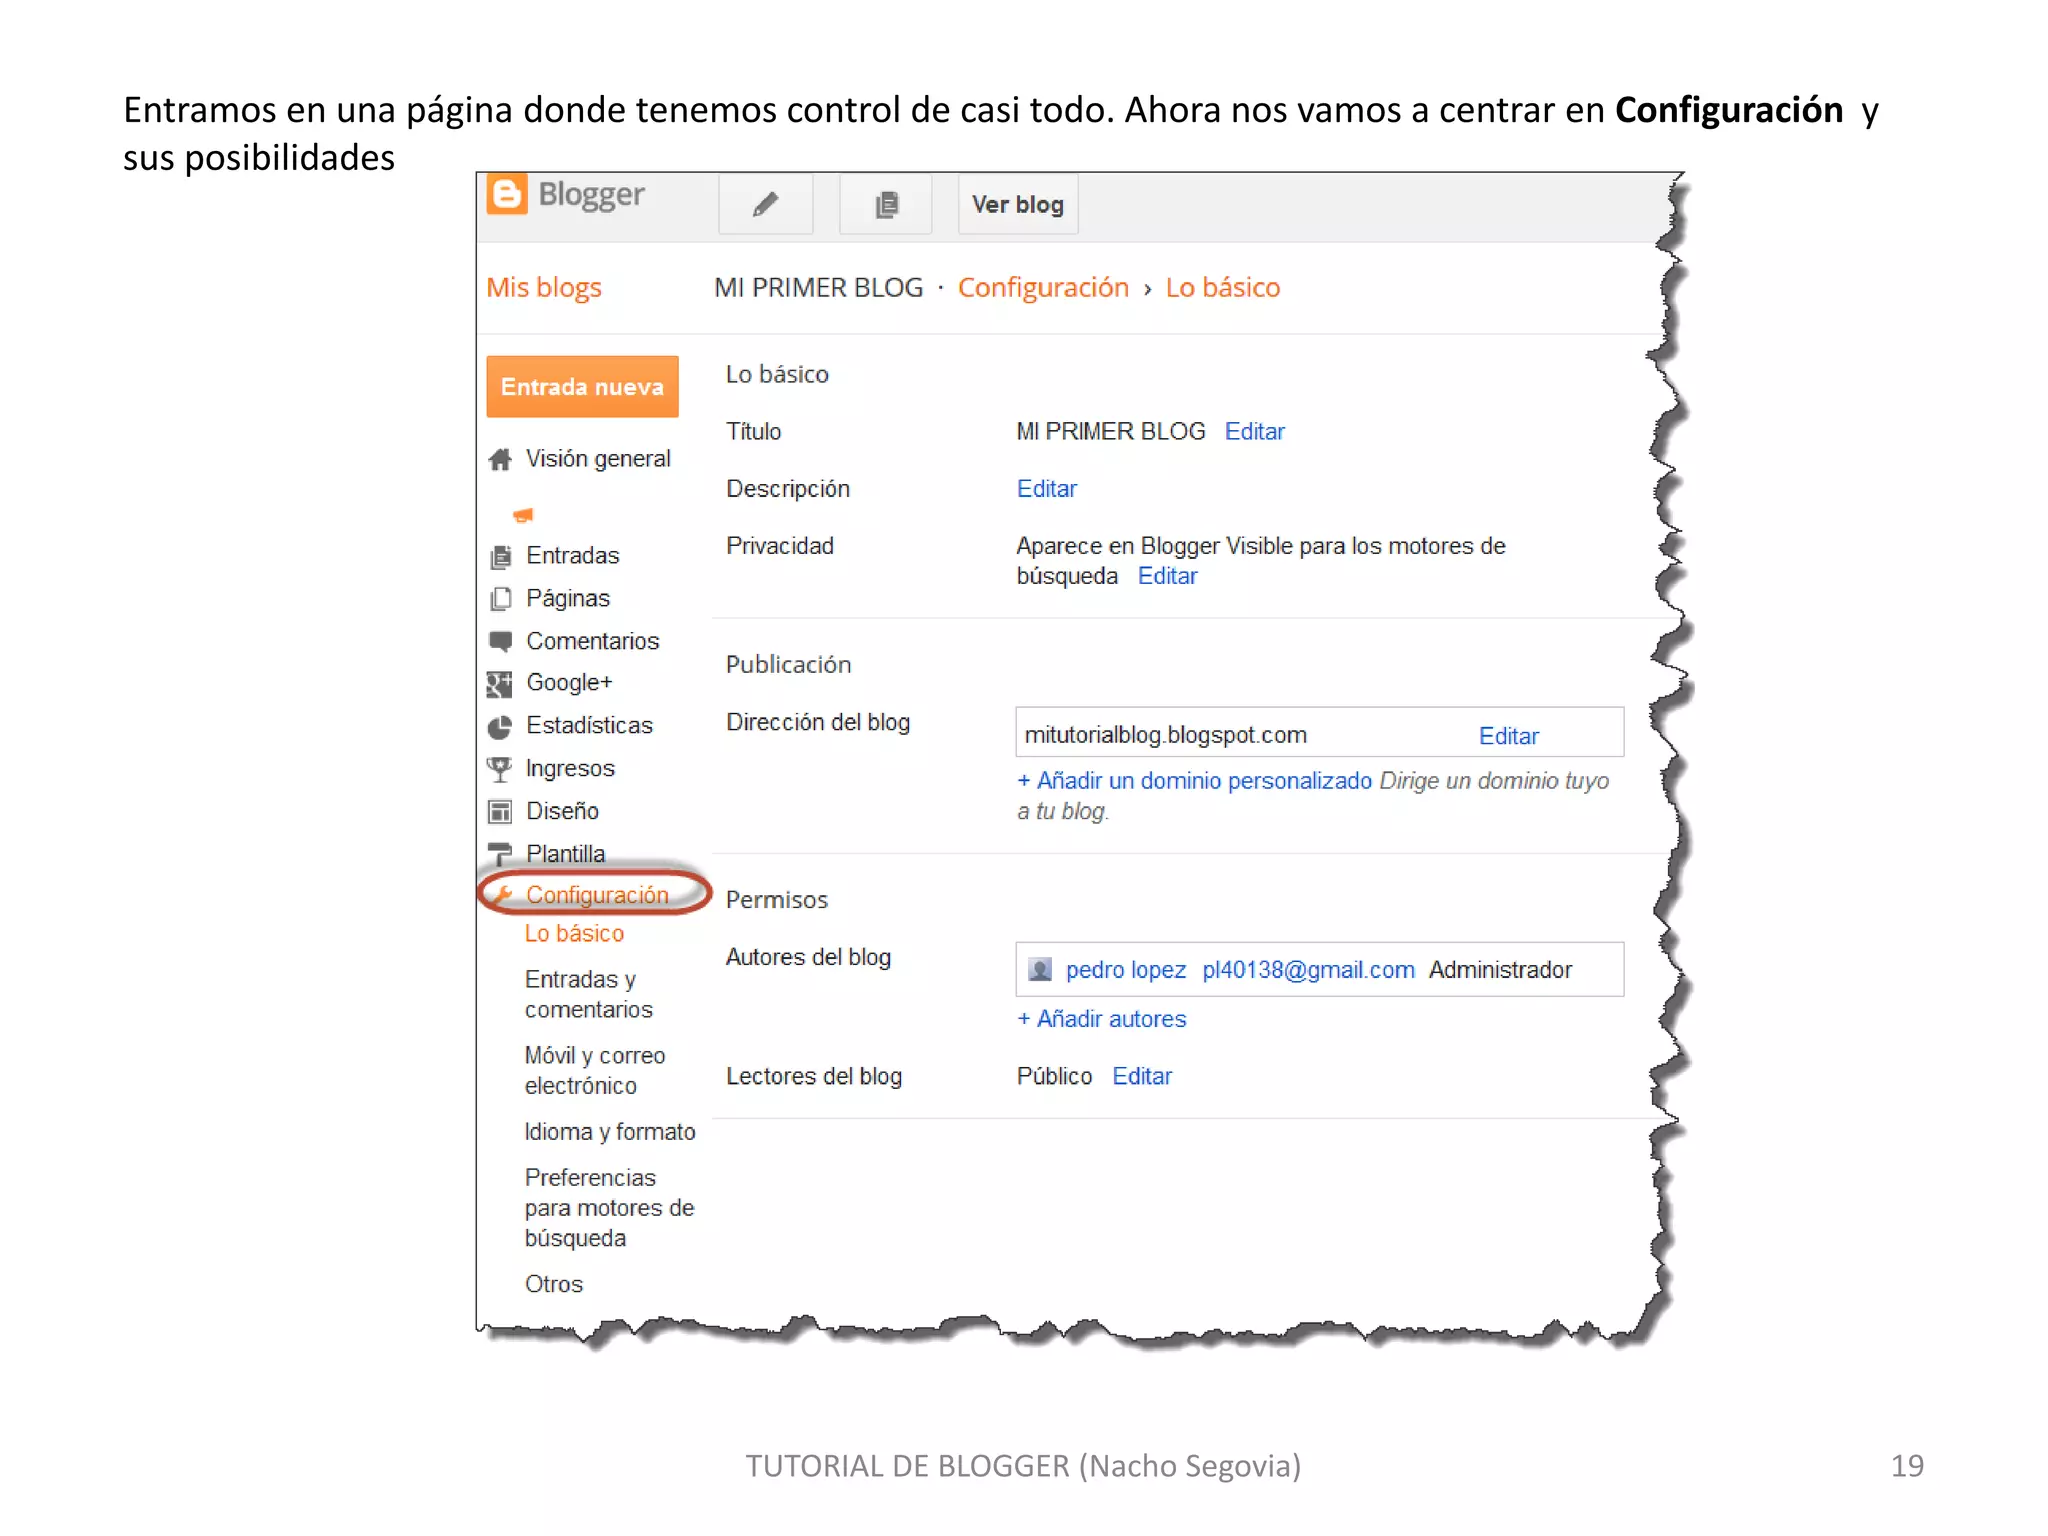Edit the Dirección del blog
Screen dimensions: 2048x1536
tap(1509, 736)
